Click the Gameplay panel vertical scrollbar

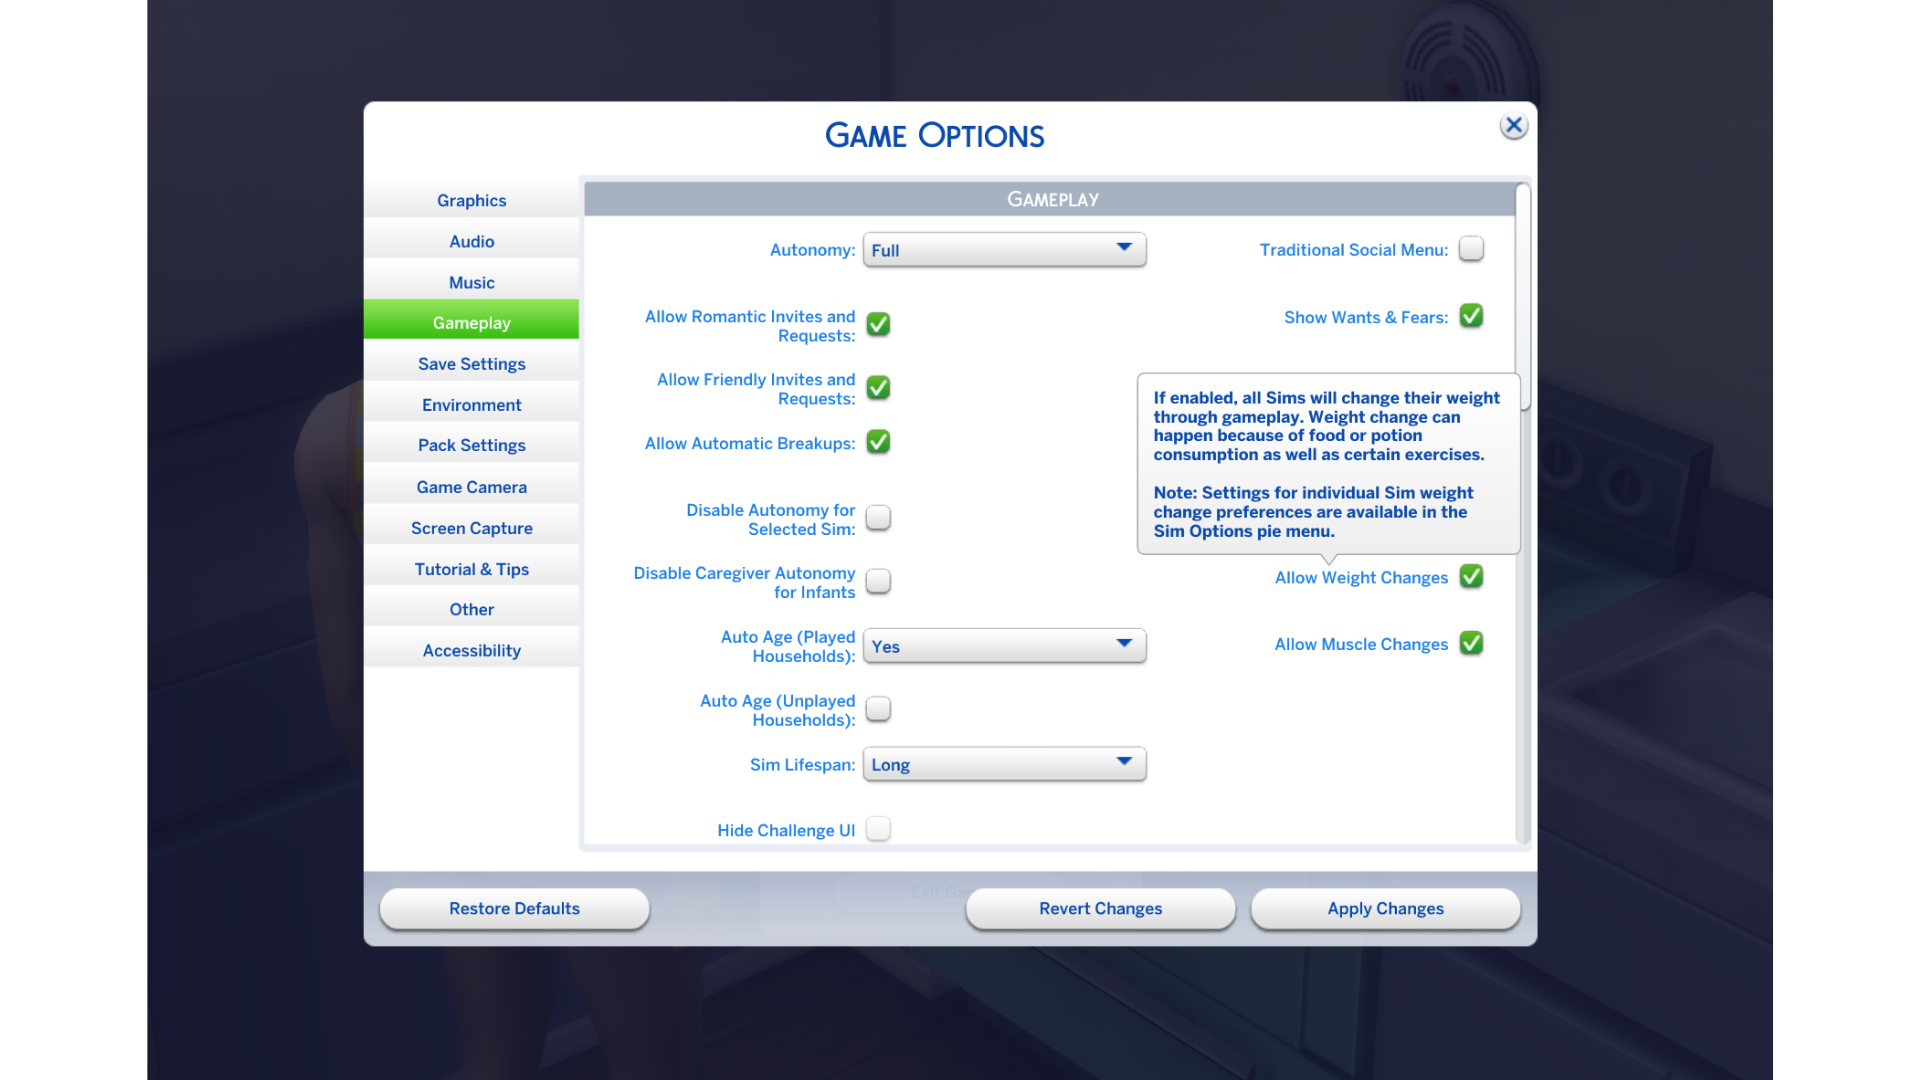click(x=1523, y=297)
